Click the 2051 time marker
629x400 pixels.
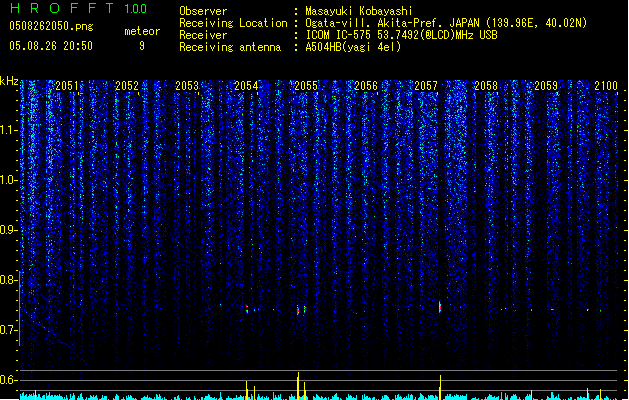(x=67, y=86)
